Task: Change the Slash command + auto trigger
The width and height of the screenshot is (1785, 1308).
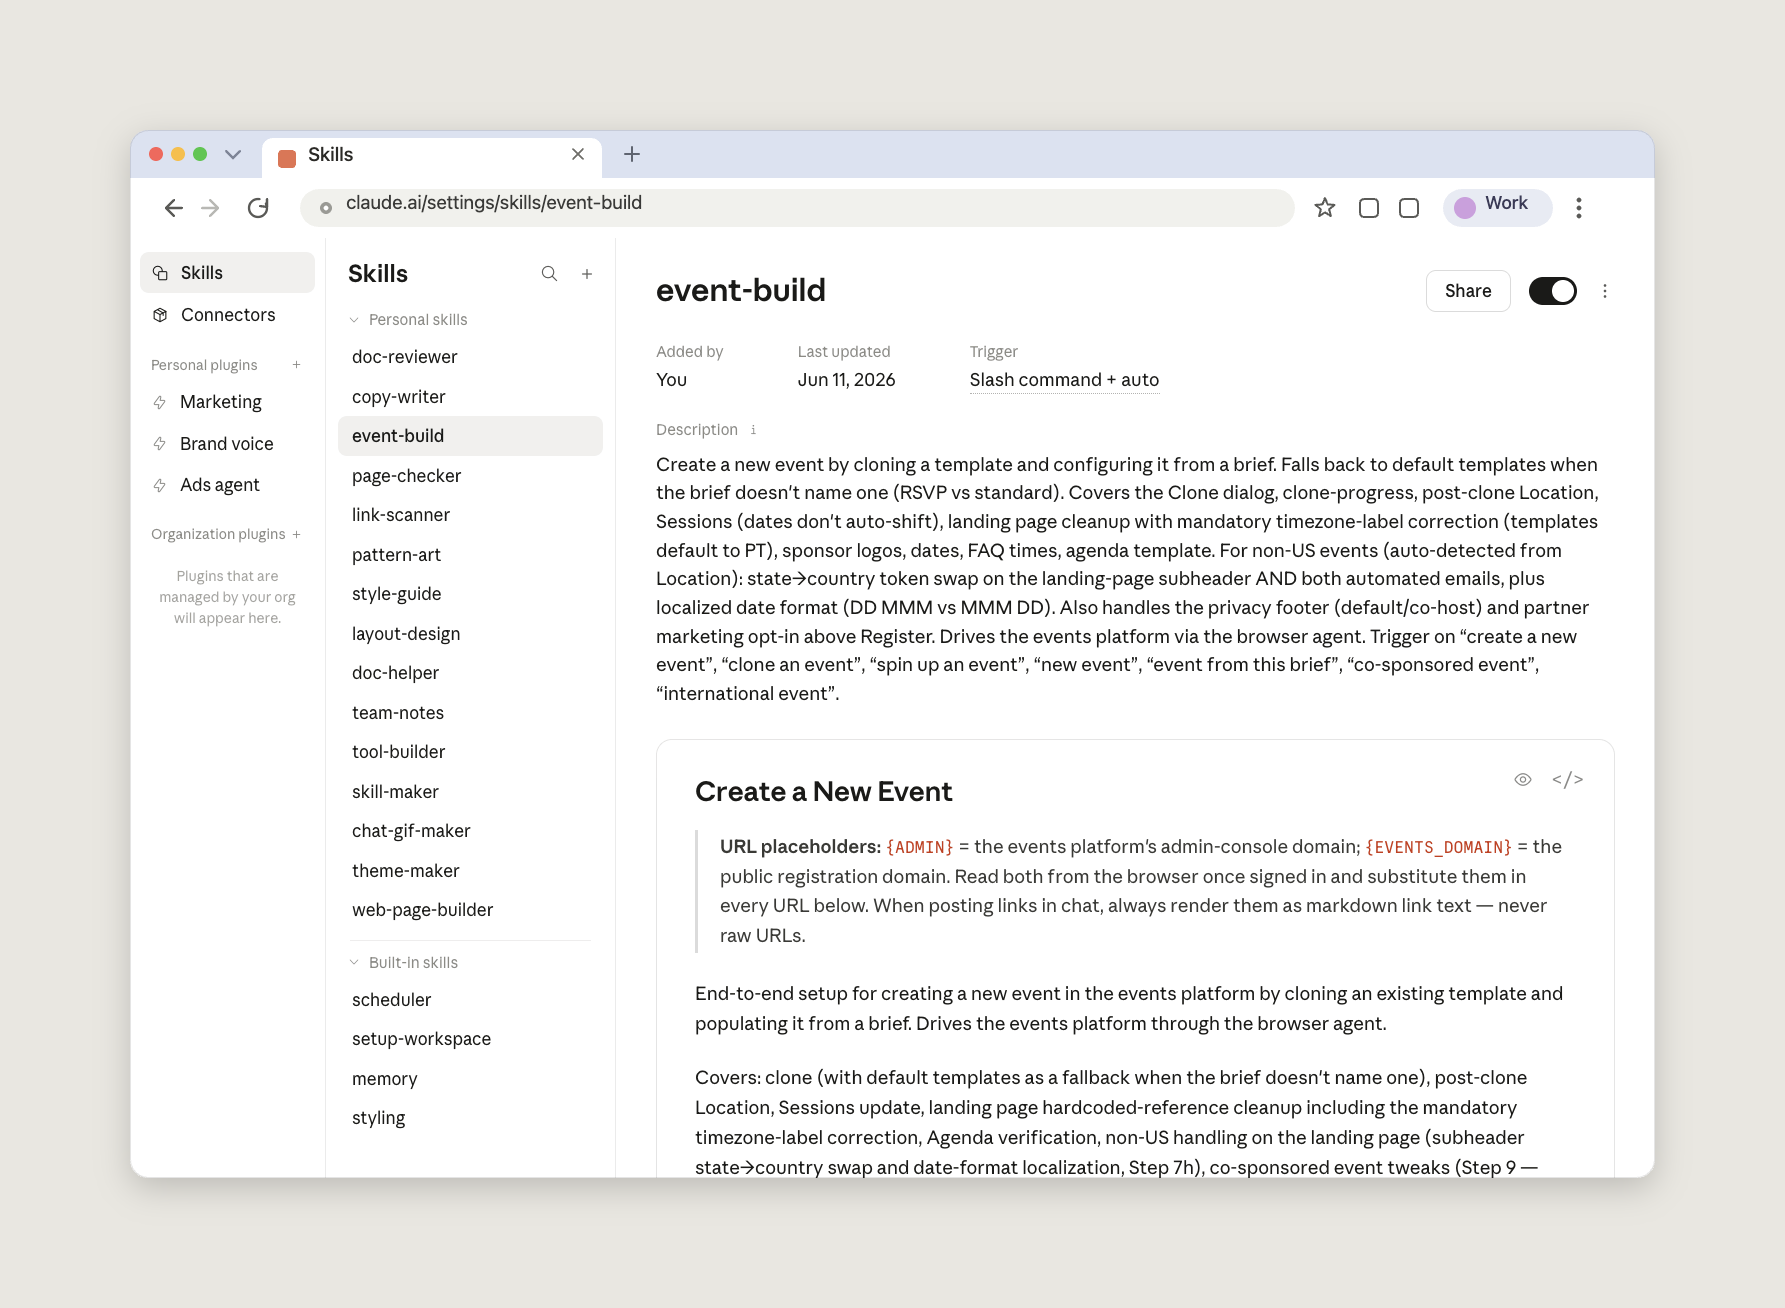Action: click(x=1064, y=380)
